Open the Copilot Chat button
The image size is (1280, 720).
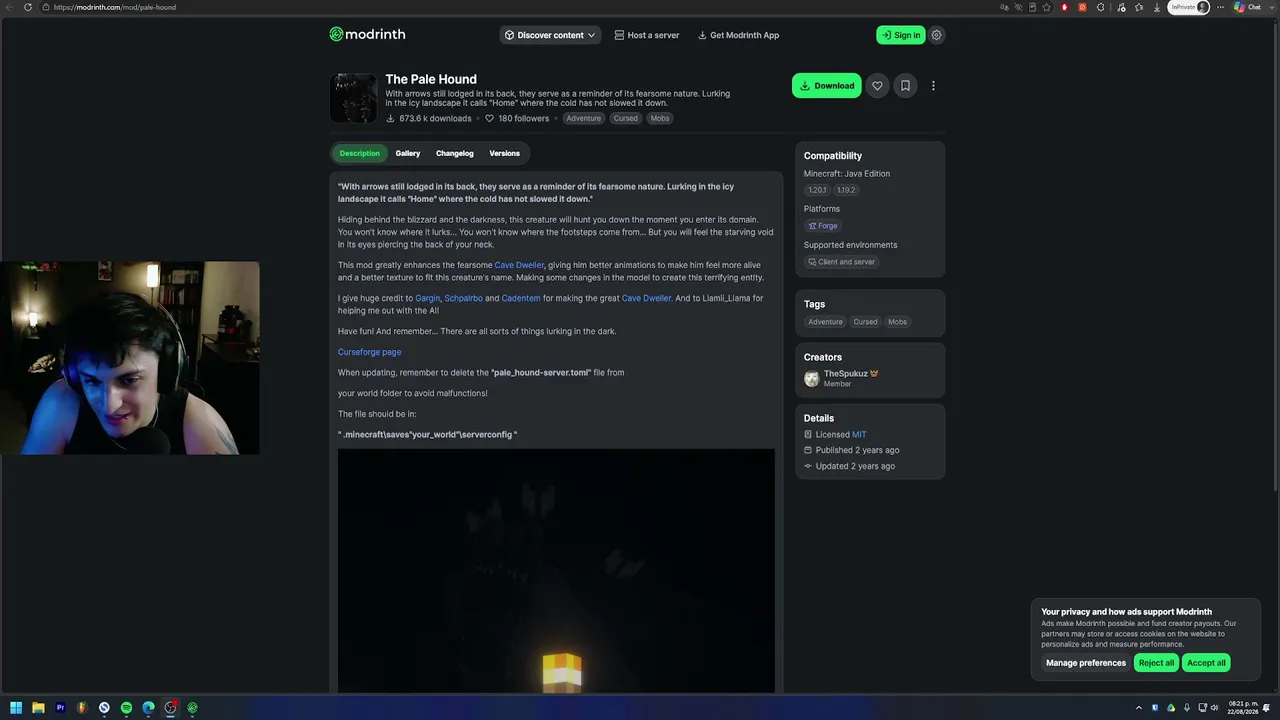(1247, 7)
